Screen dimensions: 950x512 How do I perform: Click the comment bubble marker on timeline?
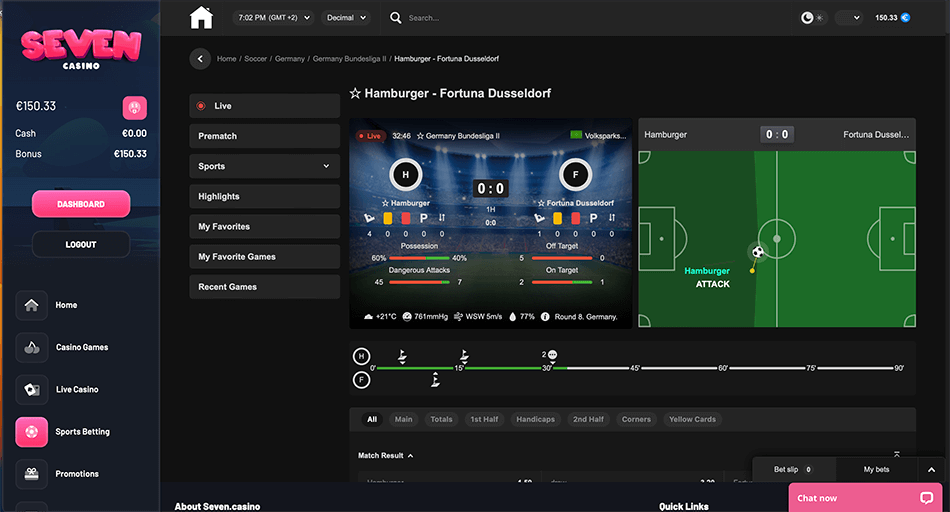(552, 355)
